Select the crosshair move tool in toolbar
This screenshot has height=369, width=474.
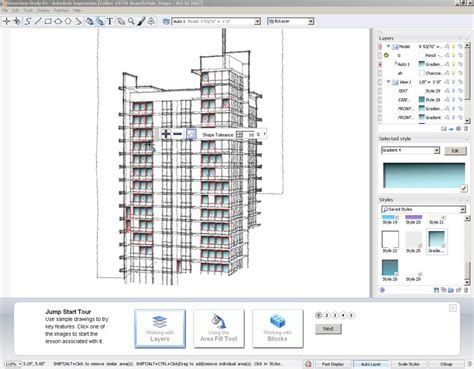(x=6, y=21)
